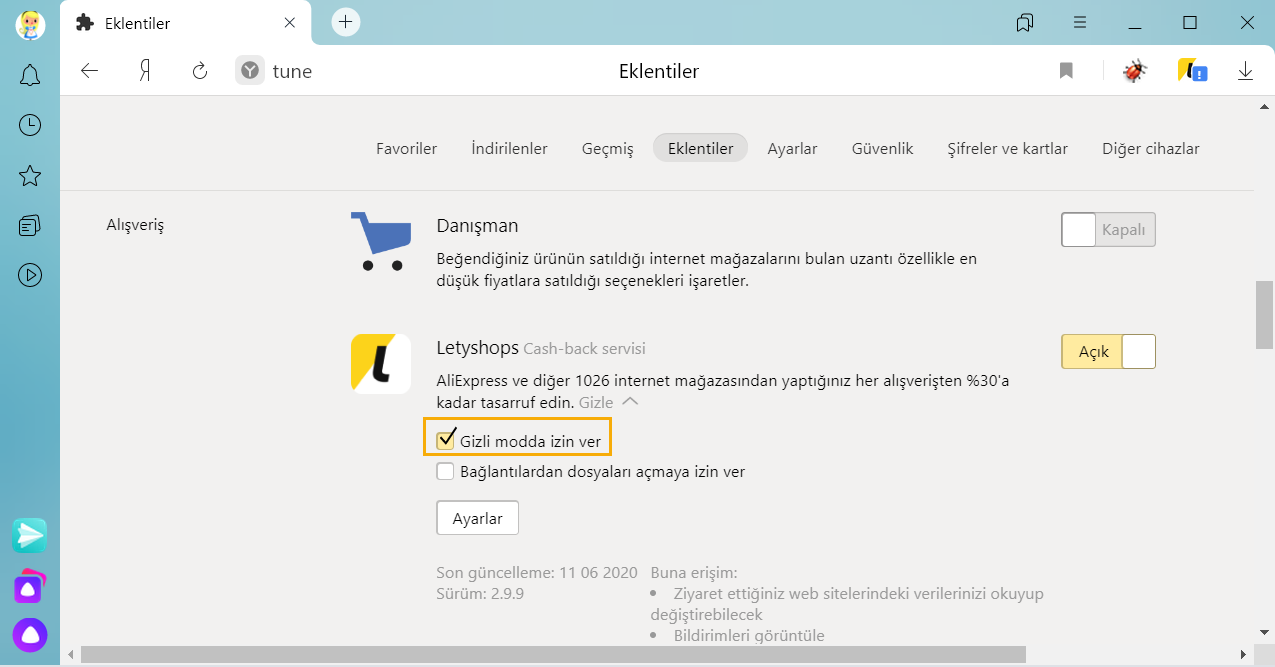Open notifications bell in sidebar

tap(30, 75)
